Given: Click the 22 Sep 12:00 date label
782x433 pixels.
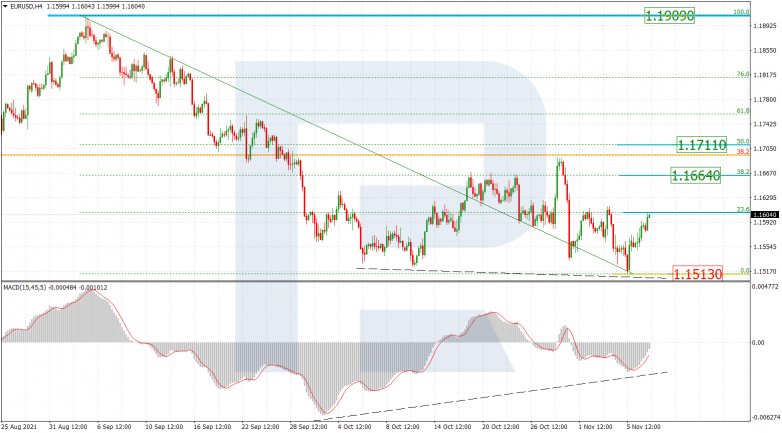Looking at the screenshot, I should pos(259,427).
